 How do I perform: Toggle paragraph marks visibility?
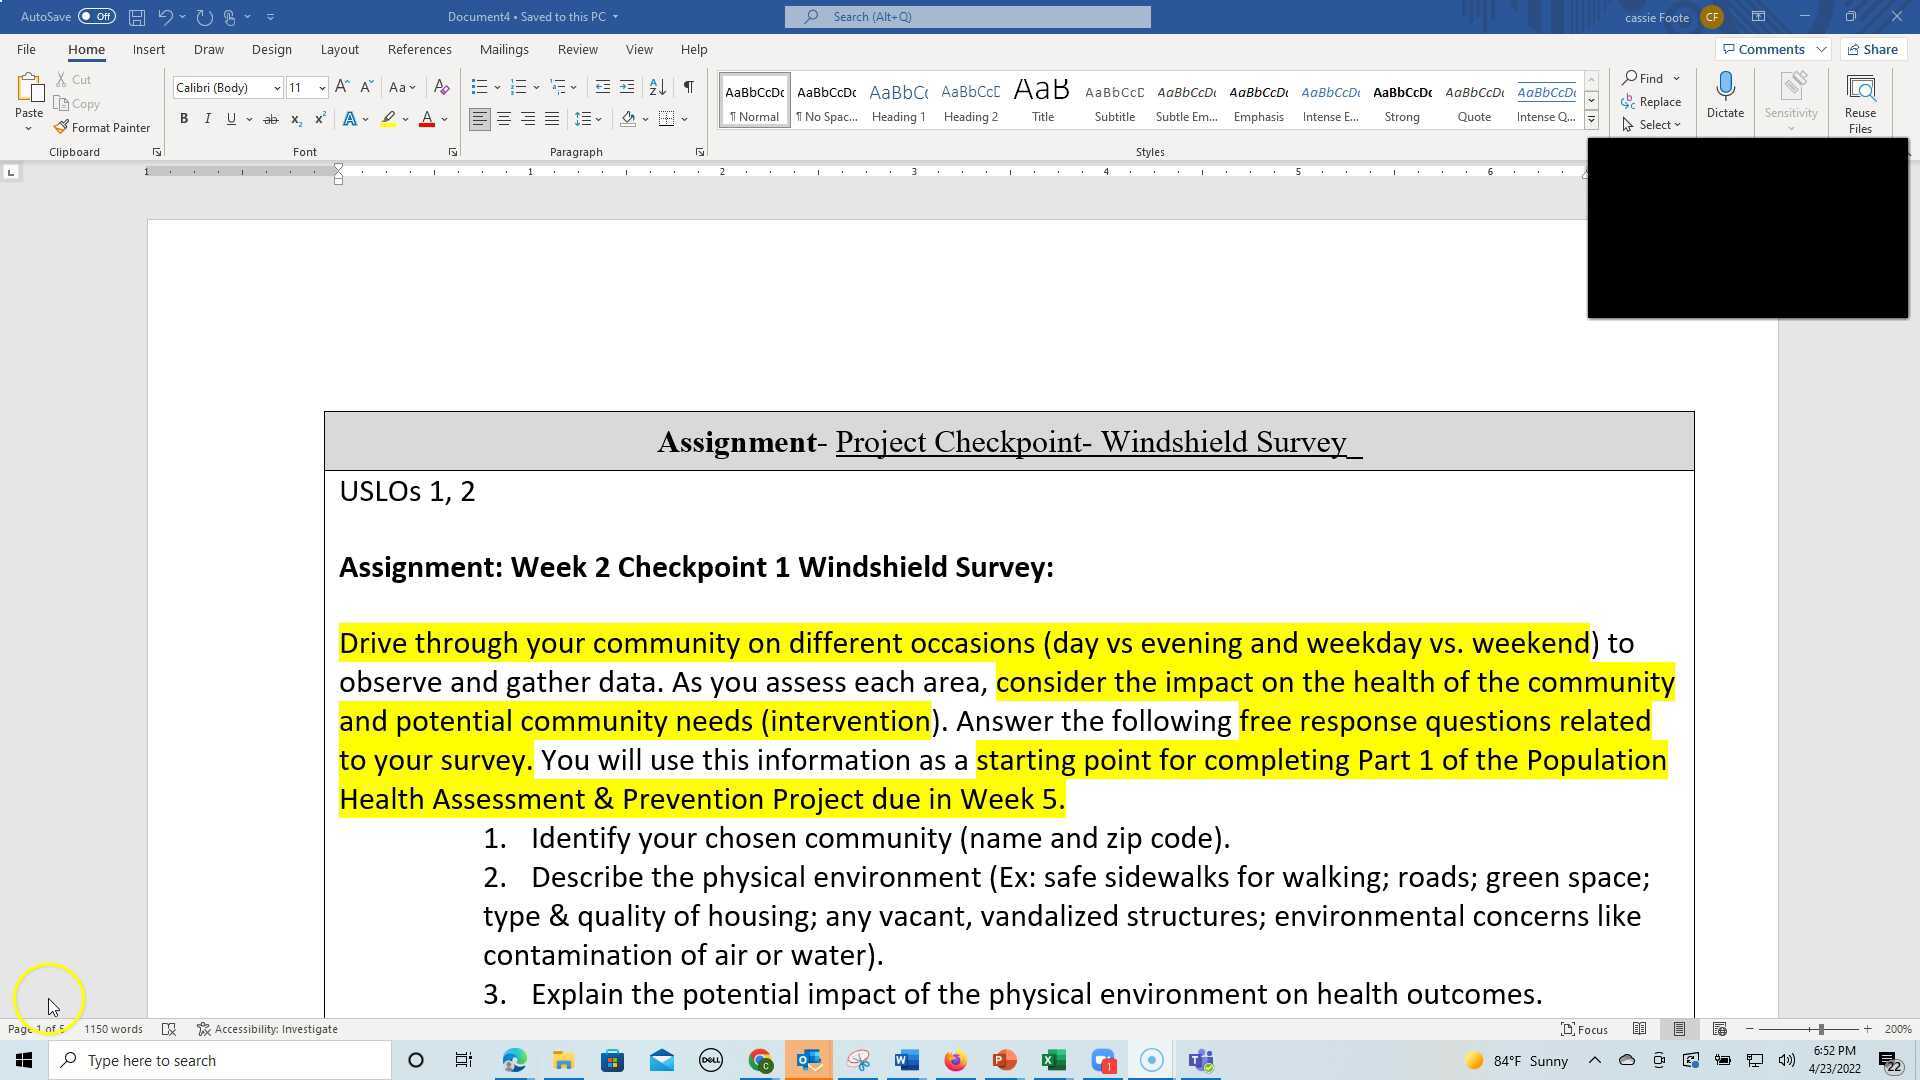tap(688, 87)
